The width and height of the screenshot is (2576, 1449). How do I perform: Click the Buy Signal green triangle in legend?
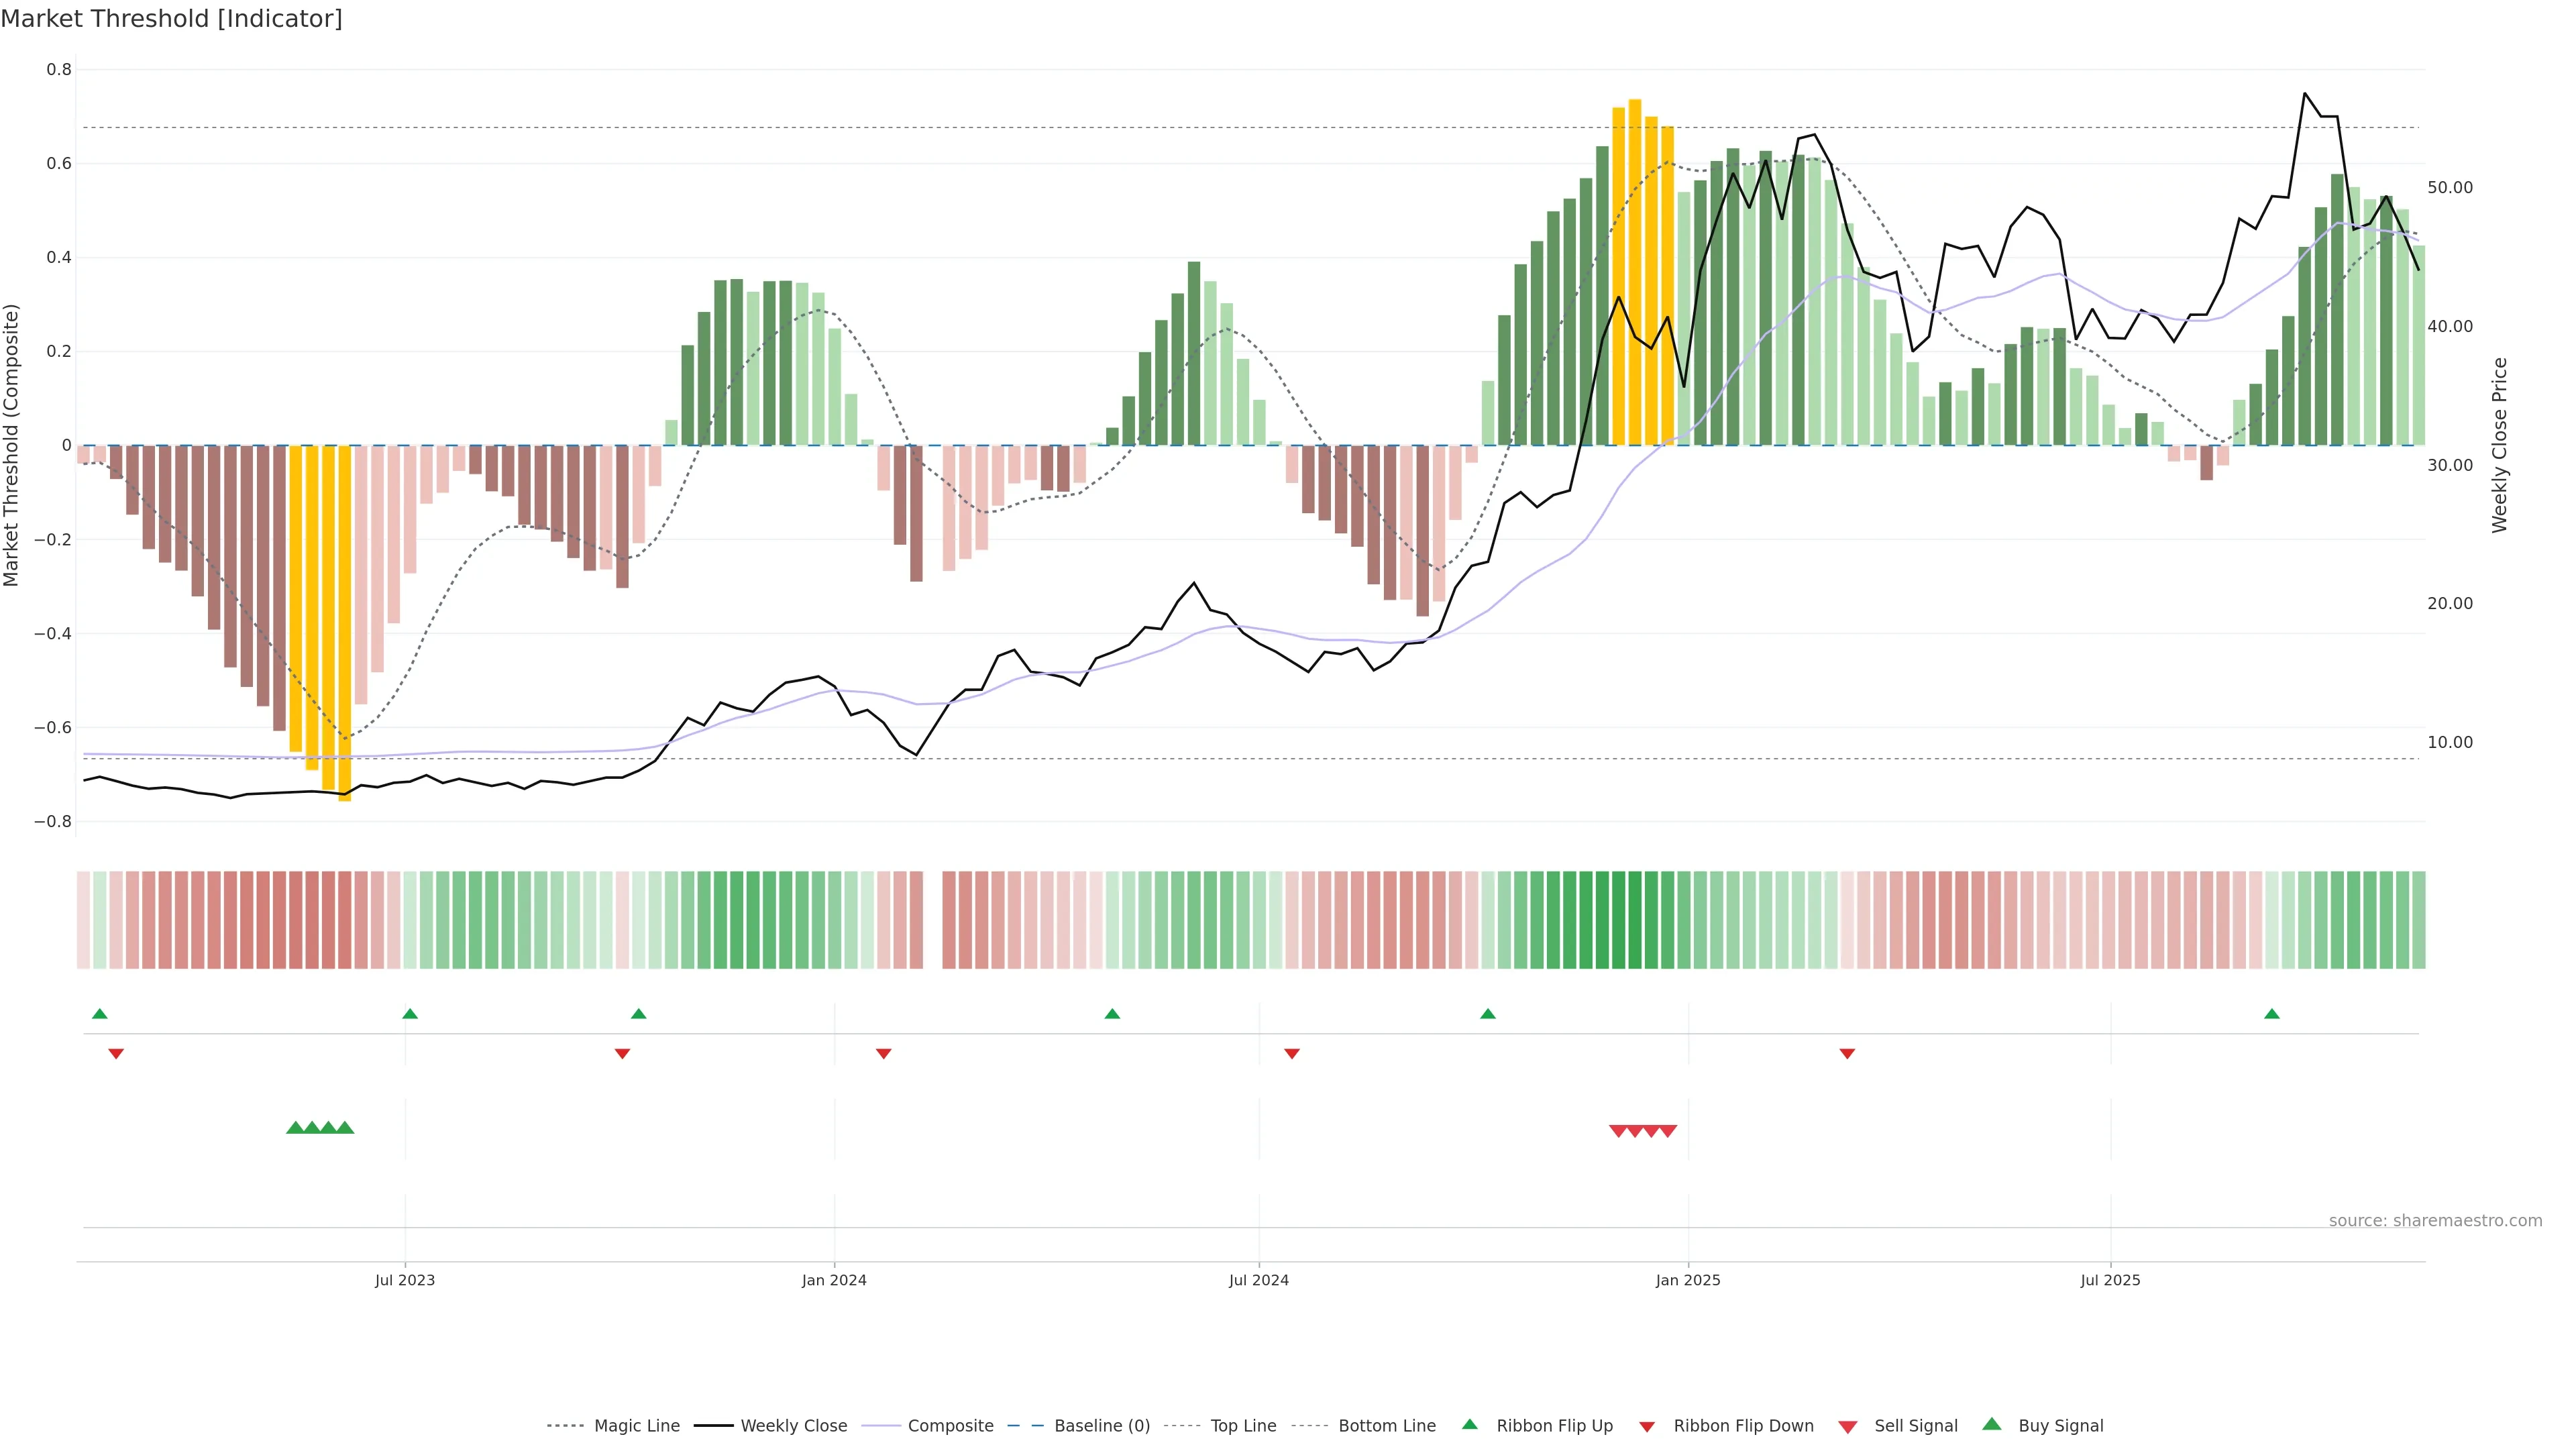(1991, 1425)
